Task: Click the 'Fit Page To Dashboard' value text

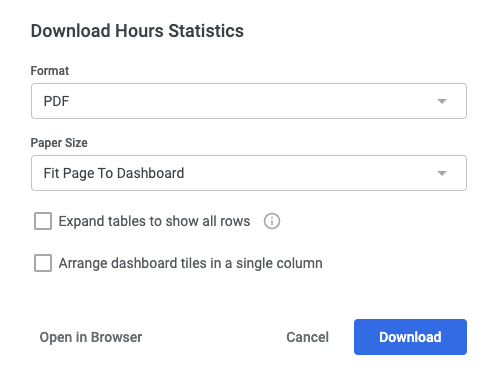Action: pos(114,173)
